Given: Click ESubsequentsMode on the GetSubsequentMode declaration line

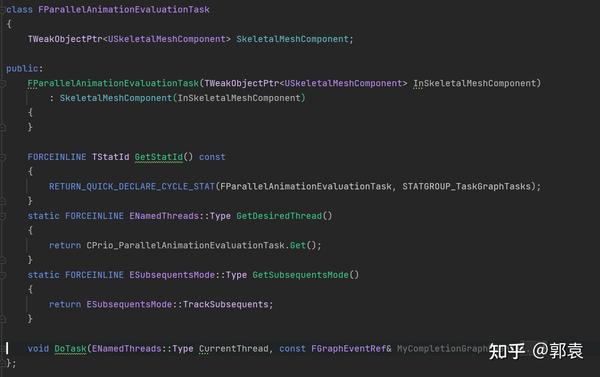Looking at the screenshot, I should click(x=172, y=275).
